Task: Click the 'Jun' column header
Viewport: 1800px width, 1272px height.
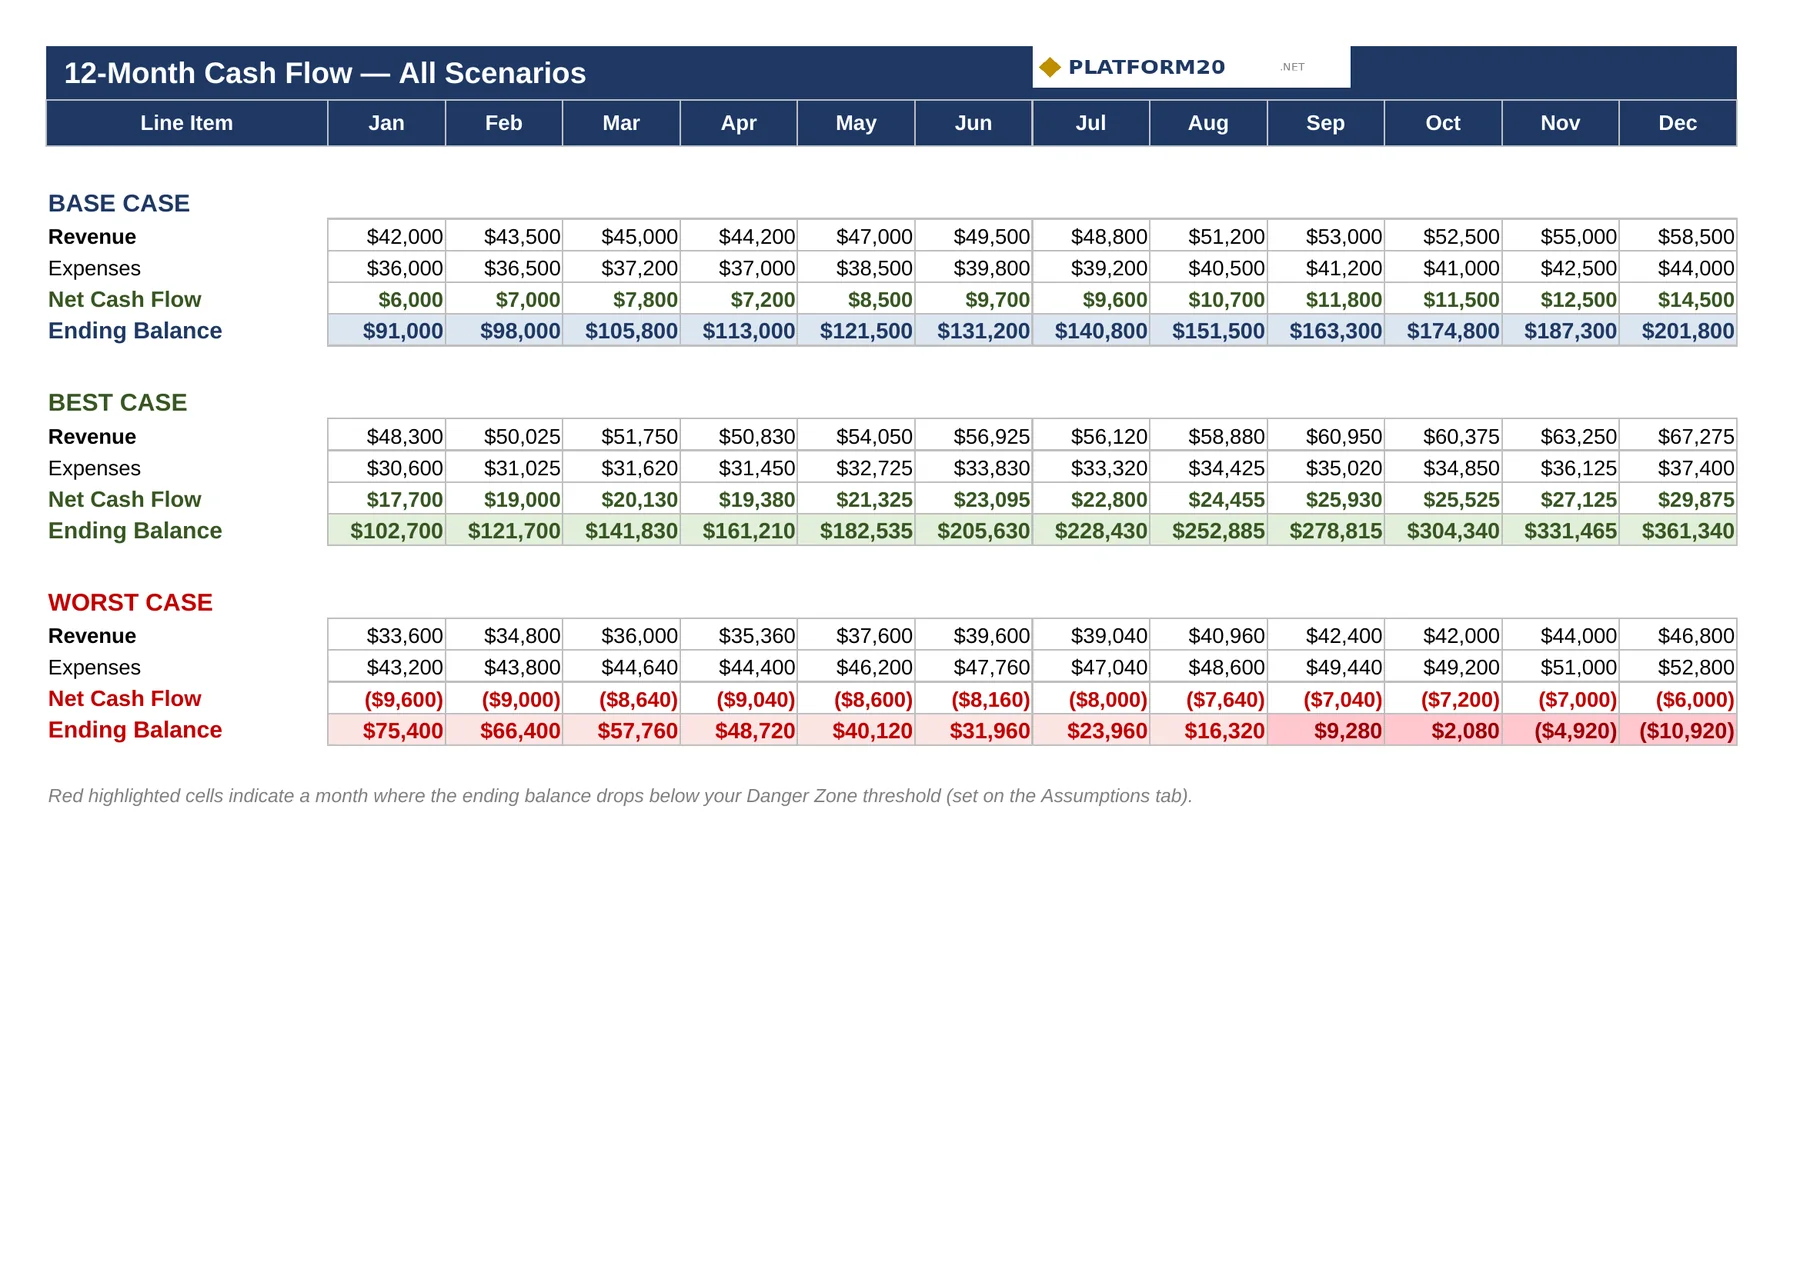Action: tap(974, 123)
